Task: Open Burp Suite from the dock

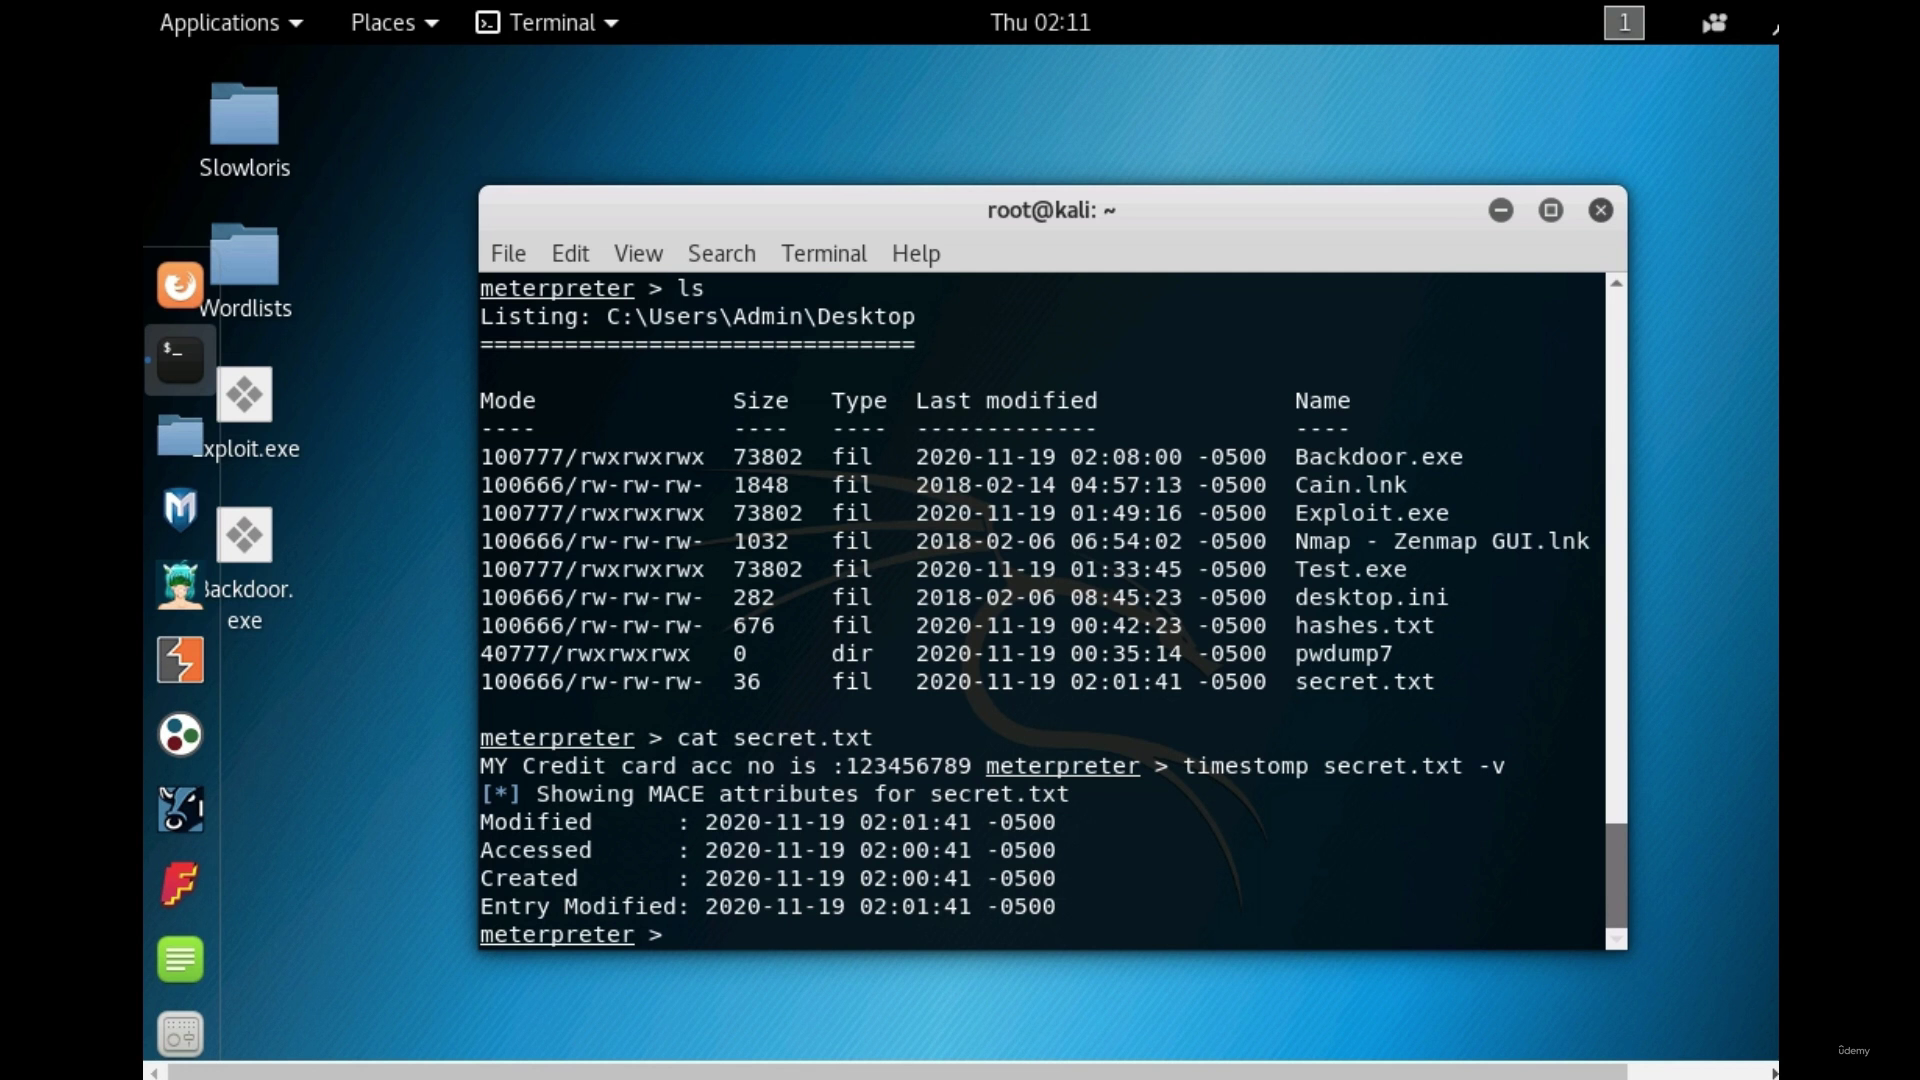Action: pos(180,660)
